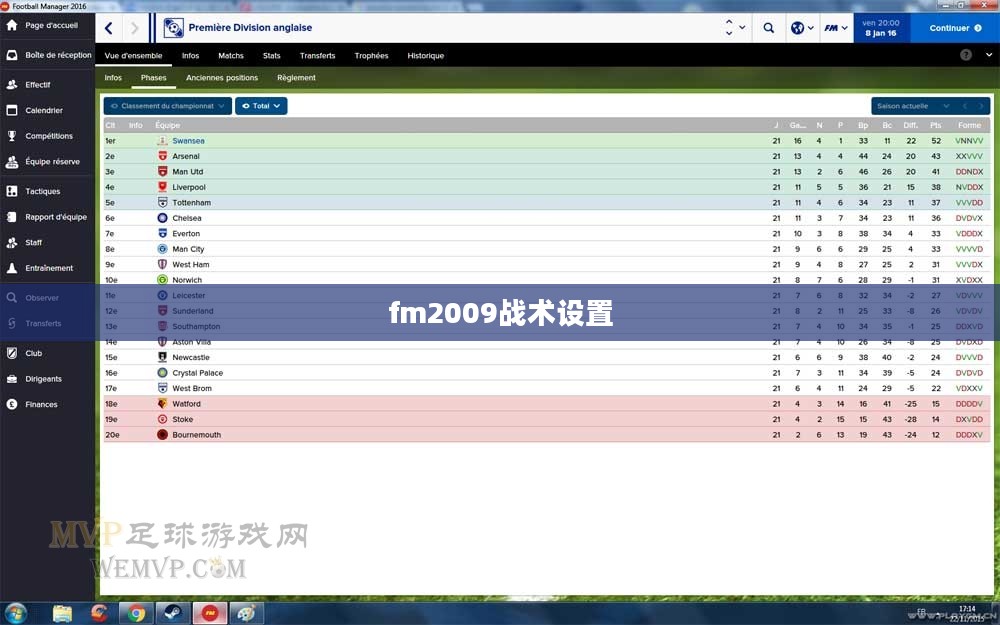Open File Explorer in taskbar
This screenshot has height=625, width=1000.
(62, 614)
